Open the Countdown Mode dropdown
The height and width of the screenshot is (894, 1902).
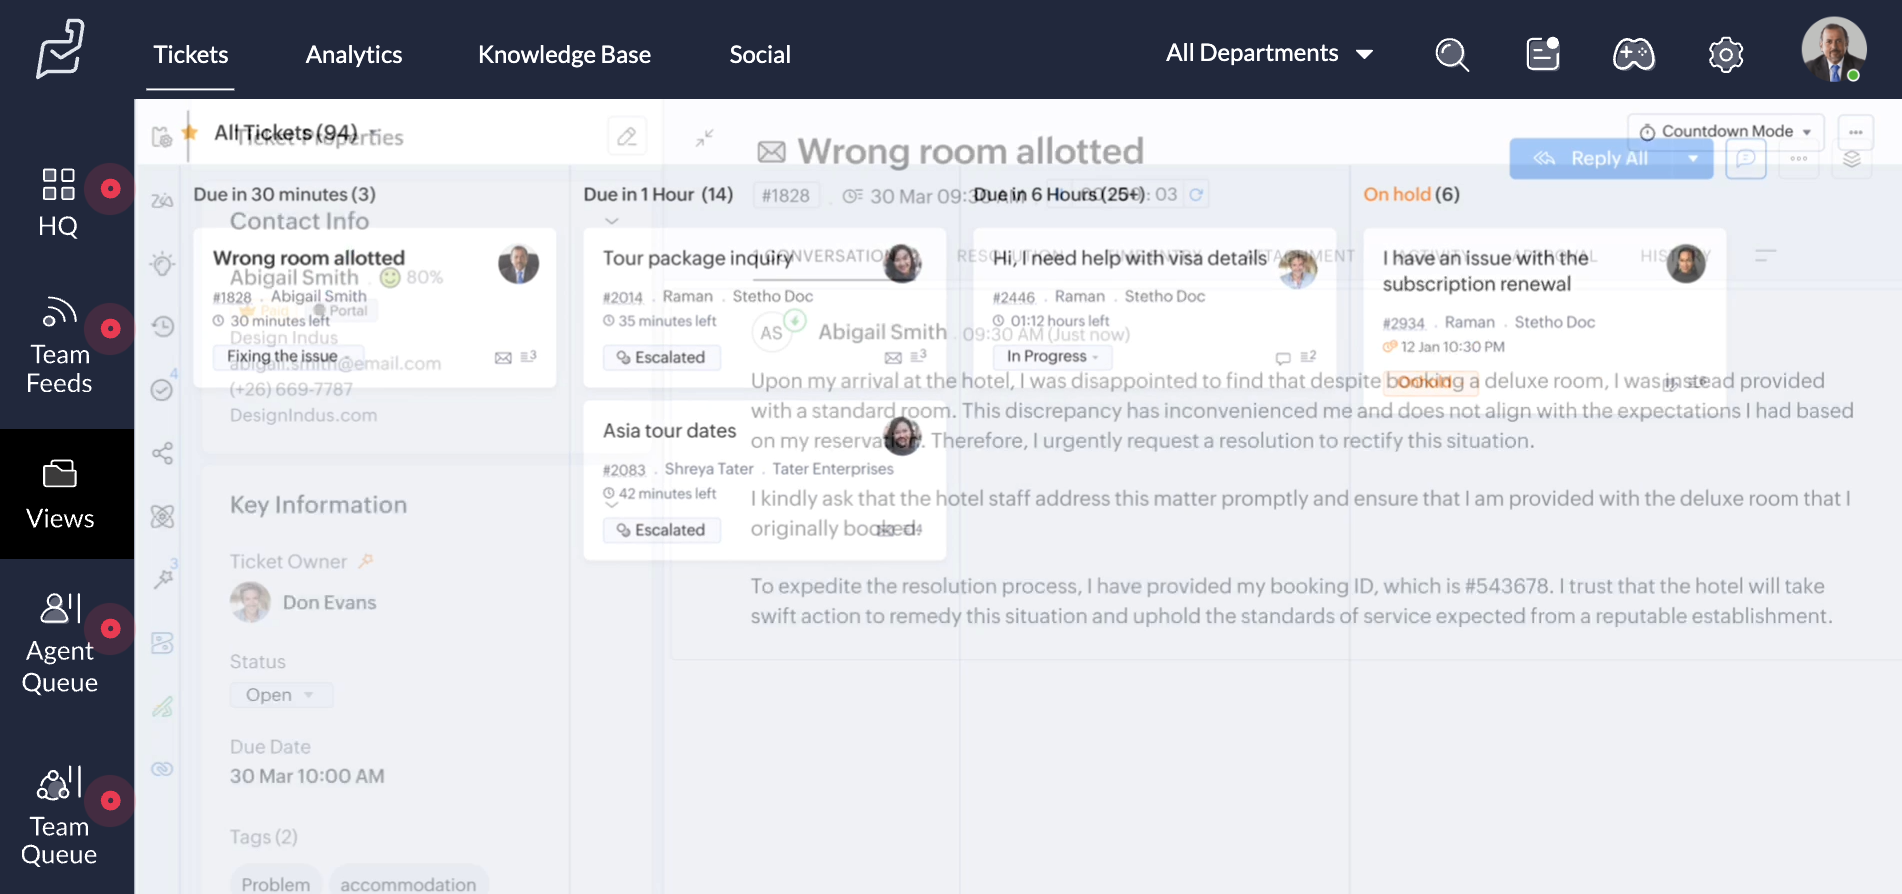[x=1726, y=131]
